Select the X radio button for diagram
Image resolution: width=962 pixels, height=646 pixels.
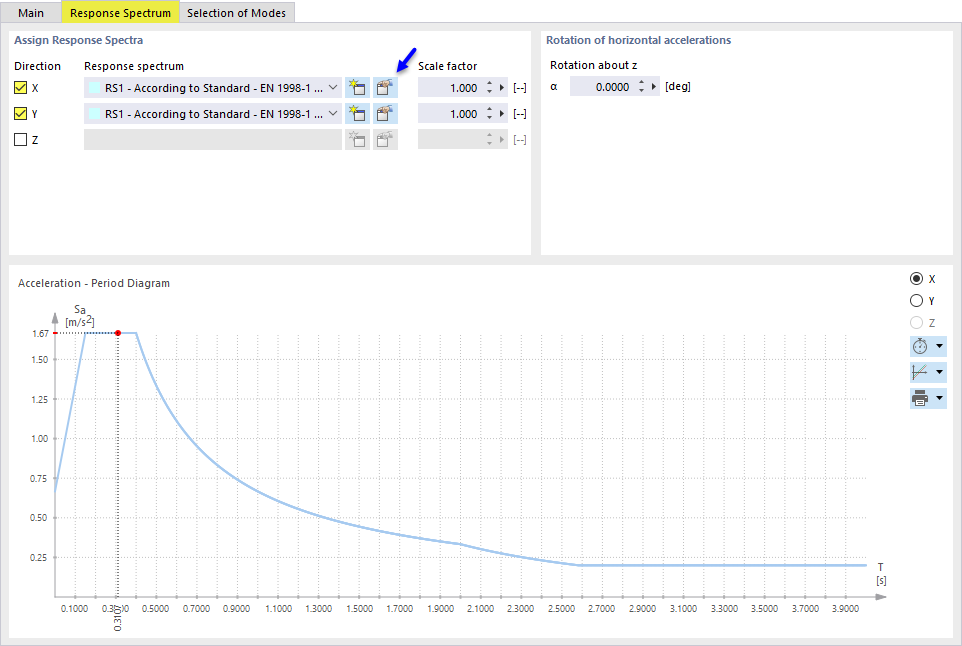(x=916, y=279)
